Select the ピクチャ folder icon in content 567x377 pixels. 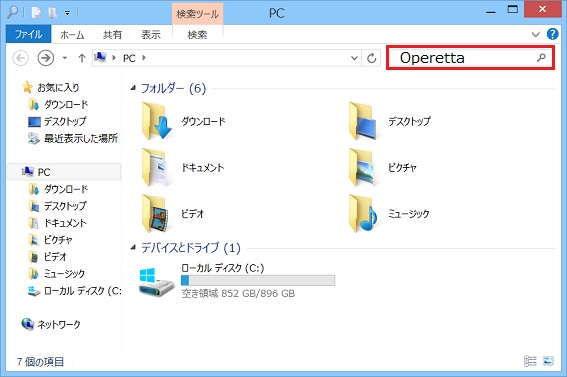pyautogui.click(x=362, y=167)
